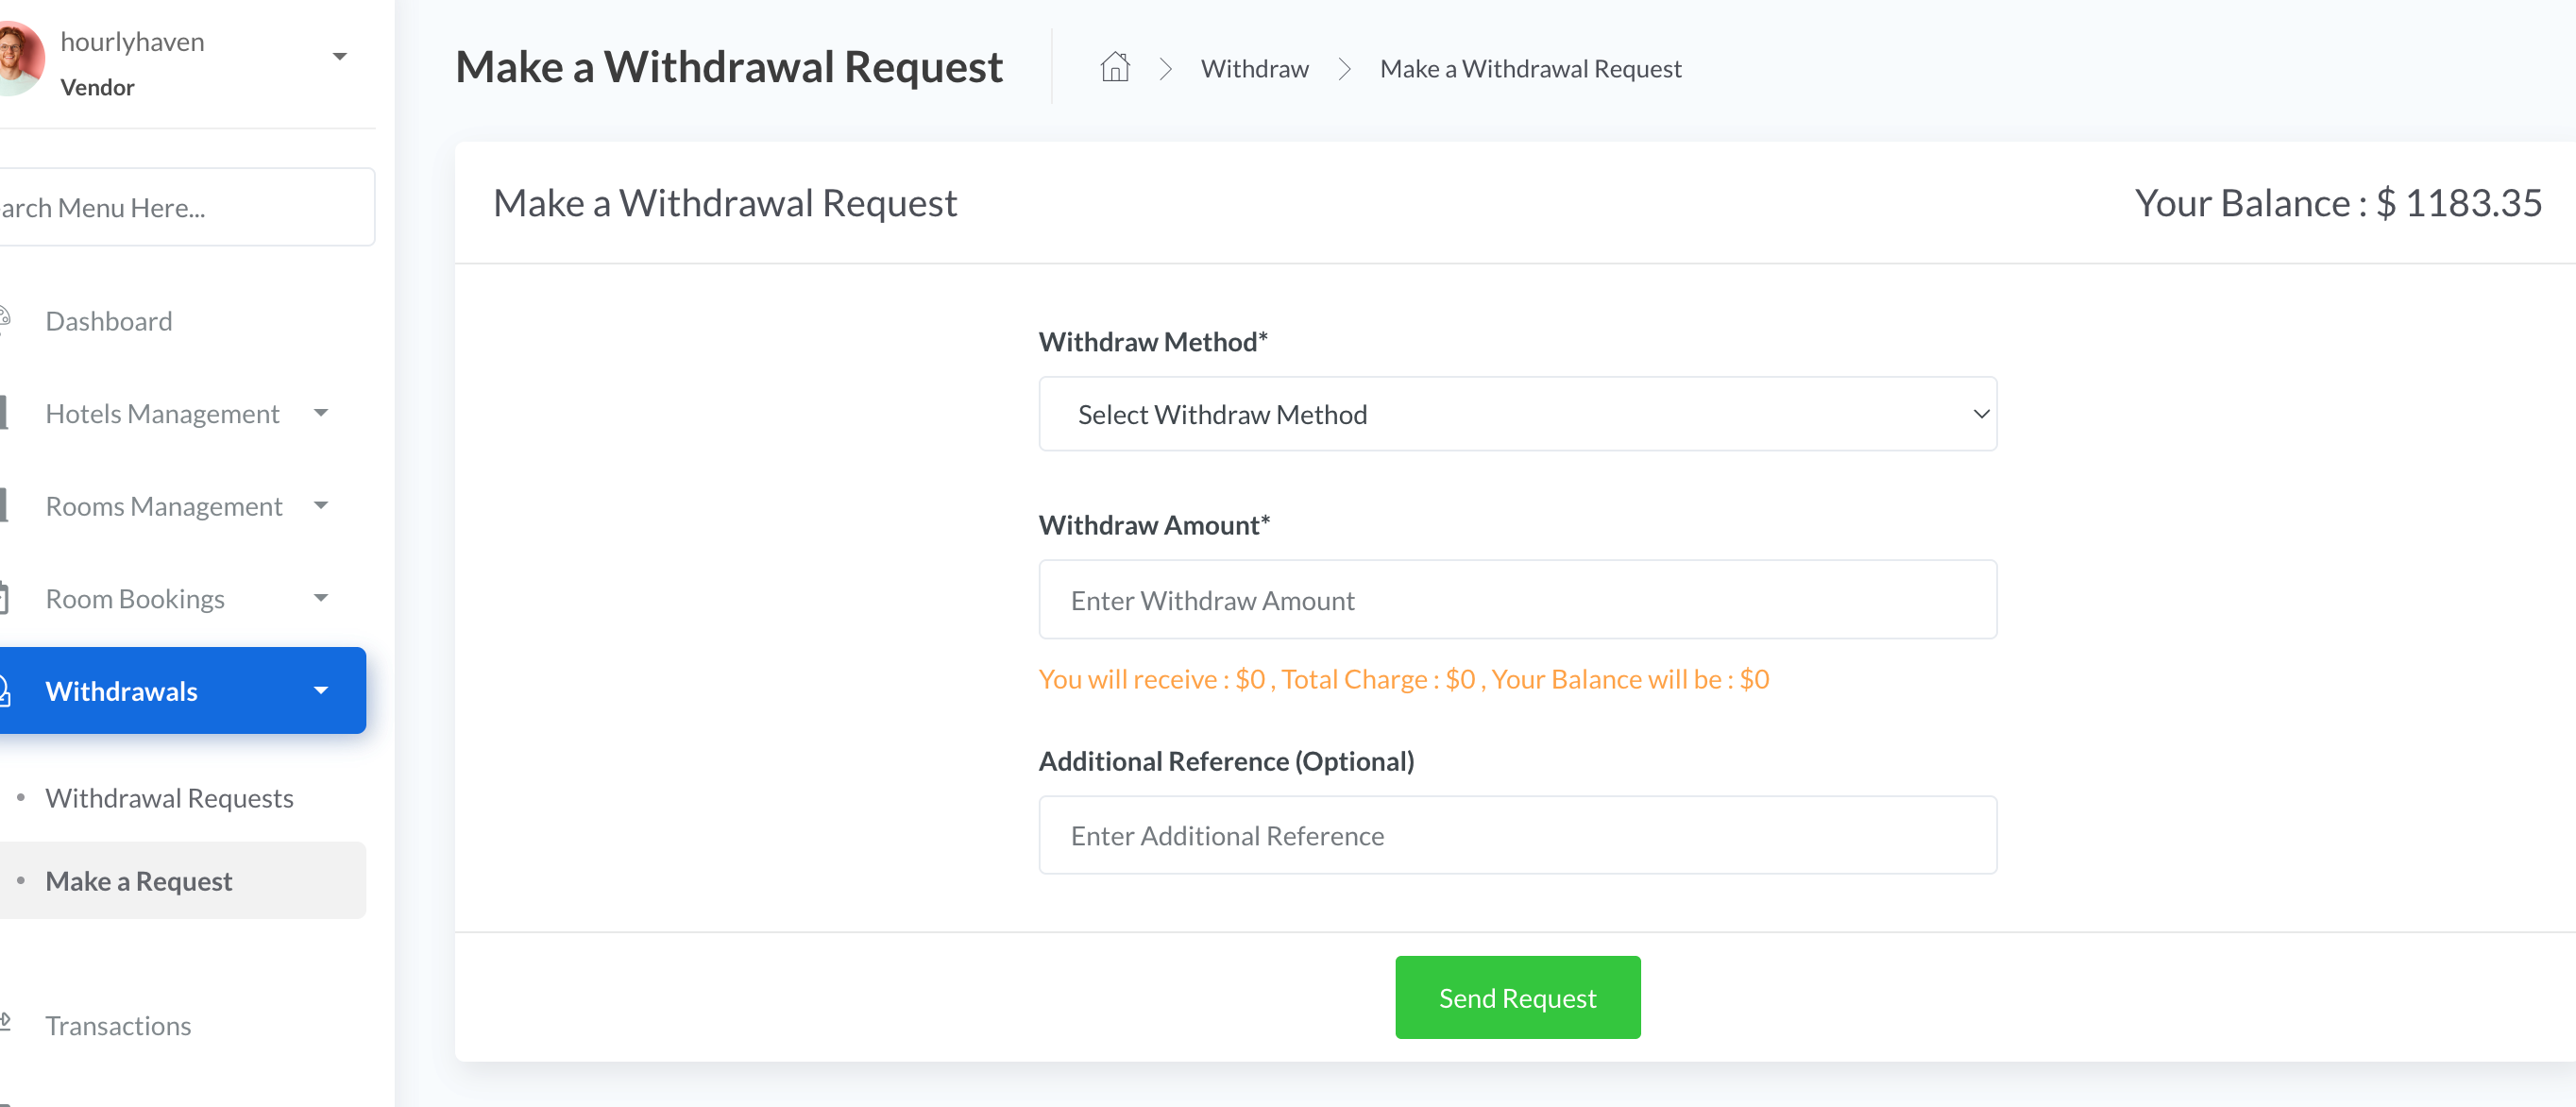
Task: Click the Withdrawals sidebar icon
Action: point(5,690)
